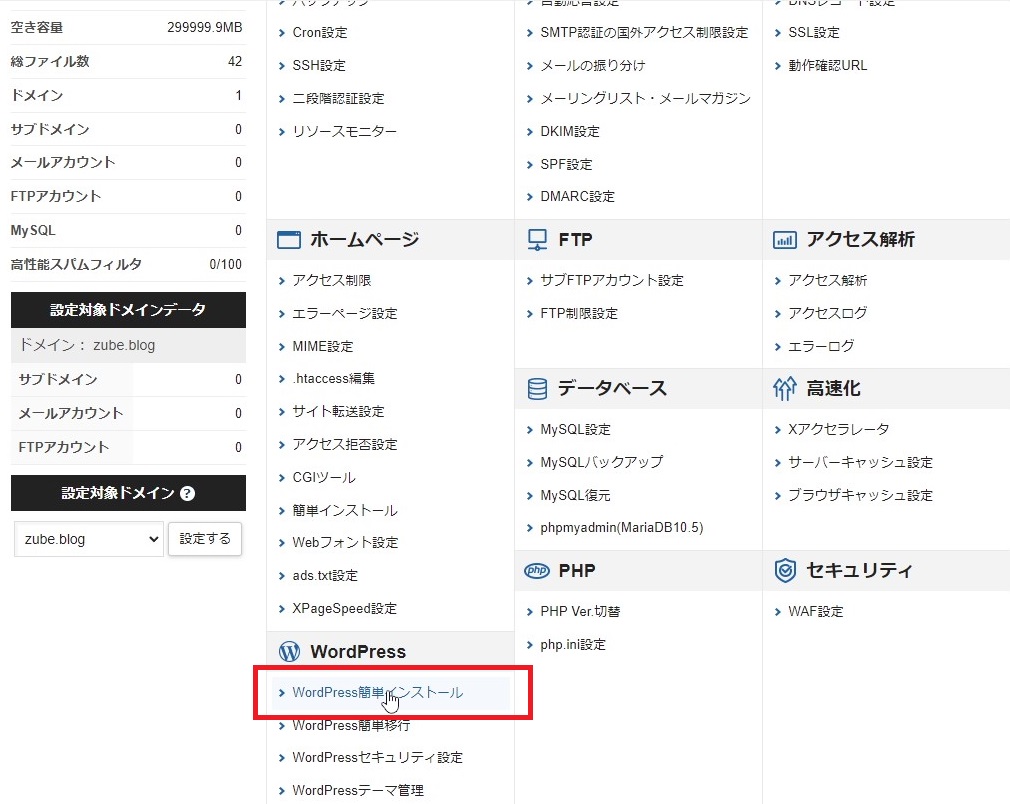Open DMARC設定
The image size is (1010, 804).
click(x=578, y=196)
